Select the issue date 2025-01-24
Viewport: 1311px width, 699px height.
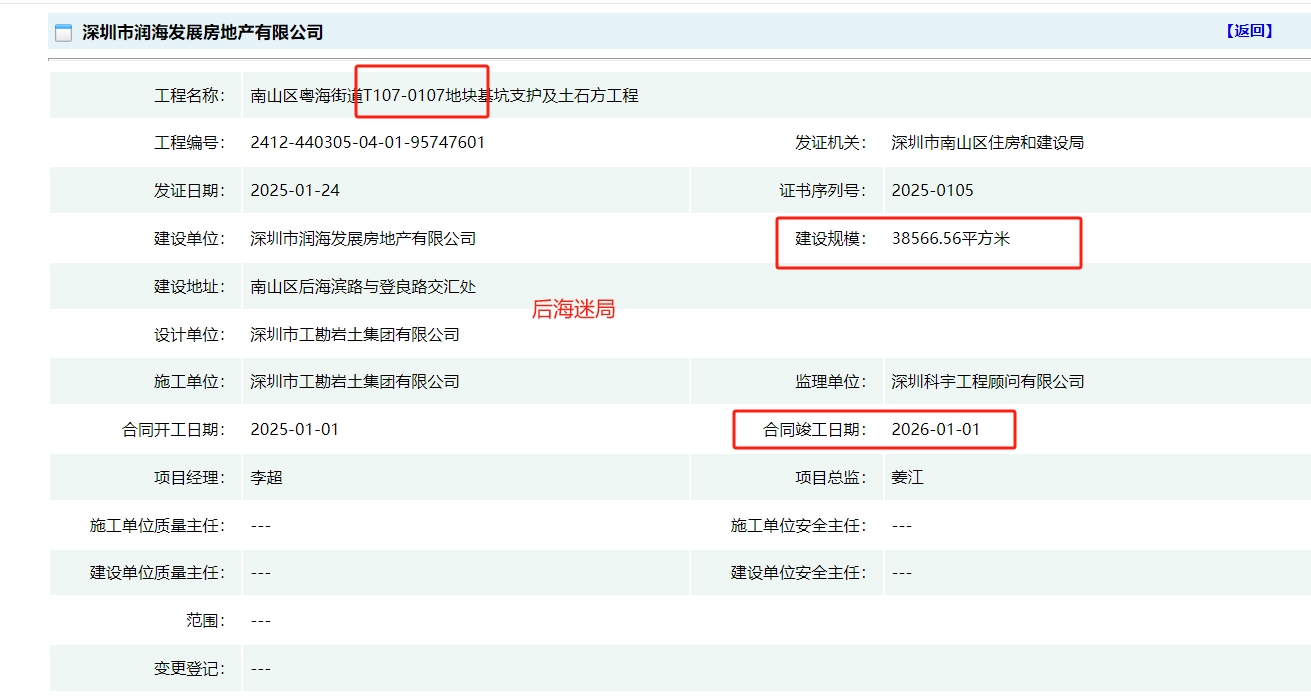pos(295,191)
